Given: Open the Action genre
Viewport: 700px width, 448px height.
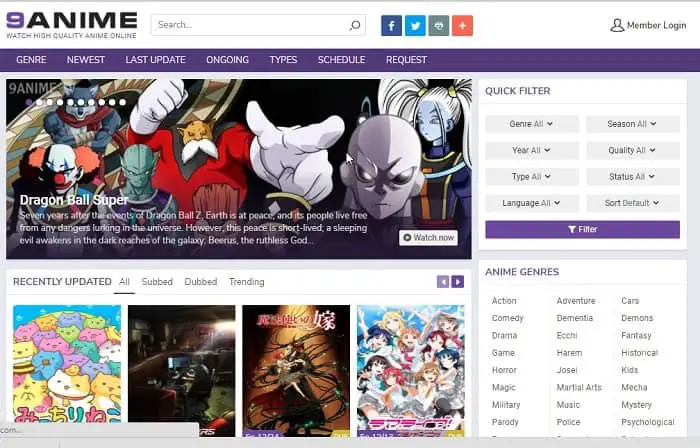Looking at the screenshot, I should (x=504, y=301).
